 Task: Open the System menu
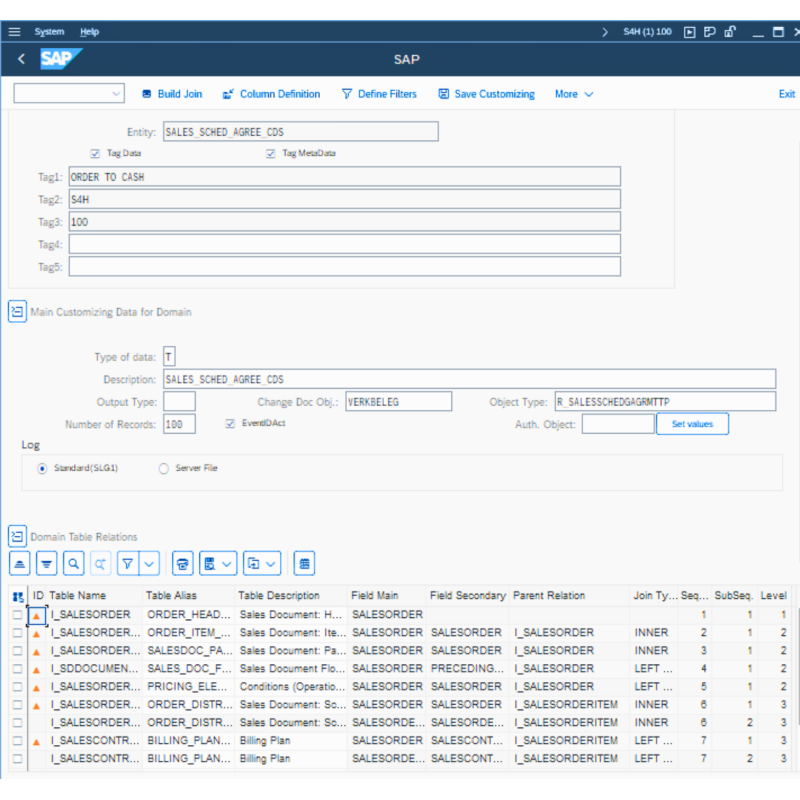click(49, 31)
